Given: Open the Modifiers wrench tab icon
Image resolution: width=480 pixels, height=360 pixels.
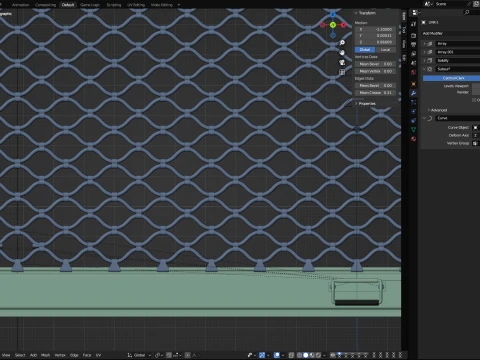Looking at the screenshot, I should (414, 93).
